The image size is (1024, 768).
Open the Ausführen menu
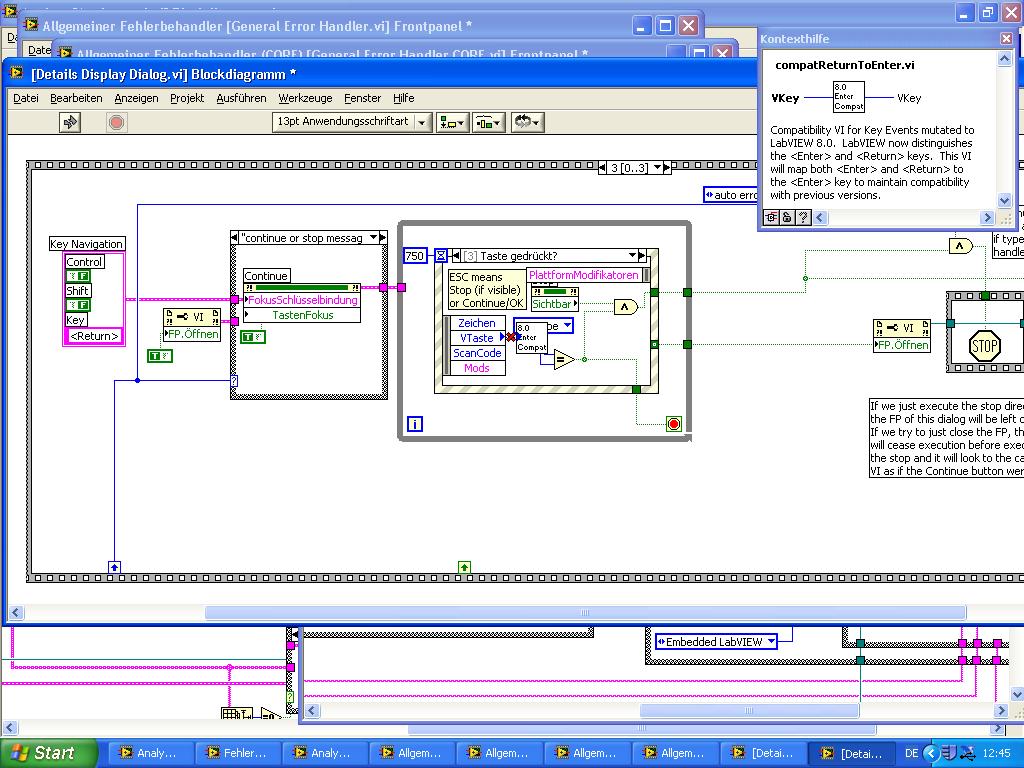click(x=241, y=98)
